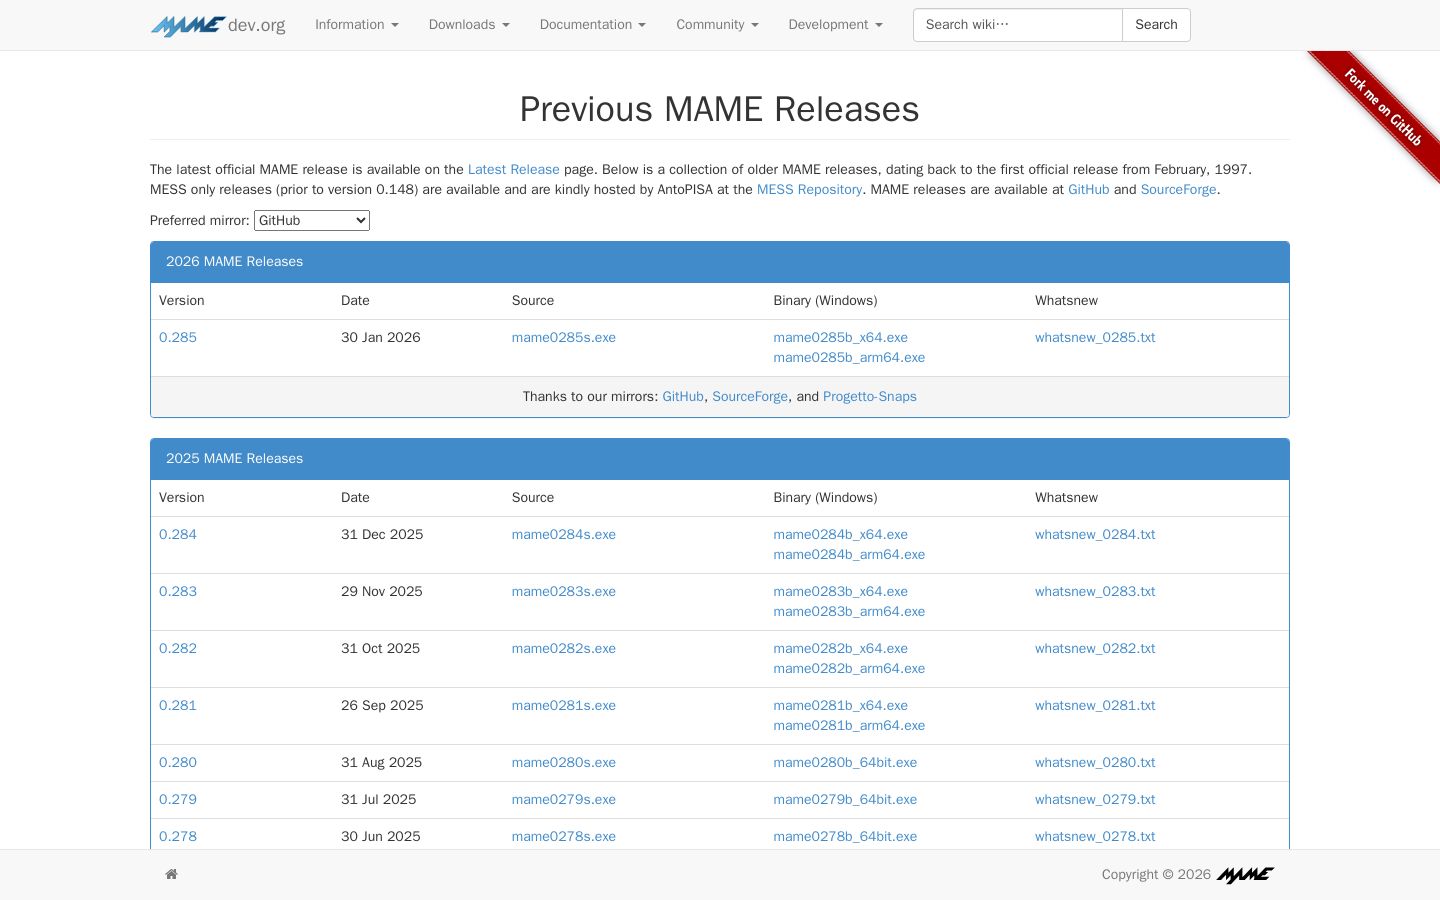Download mame0284b_x64.exe binary

point(841,535)
